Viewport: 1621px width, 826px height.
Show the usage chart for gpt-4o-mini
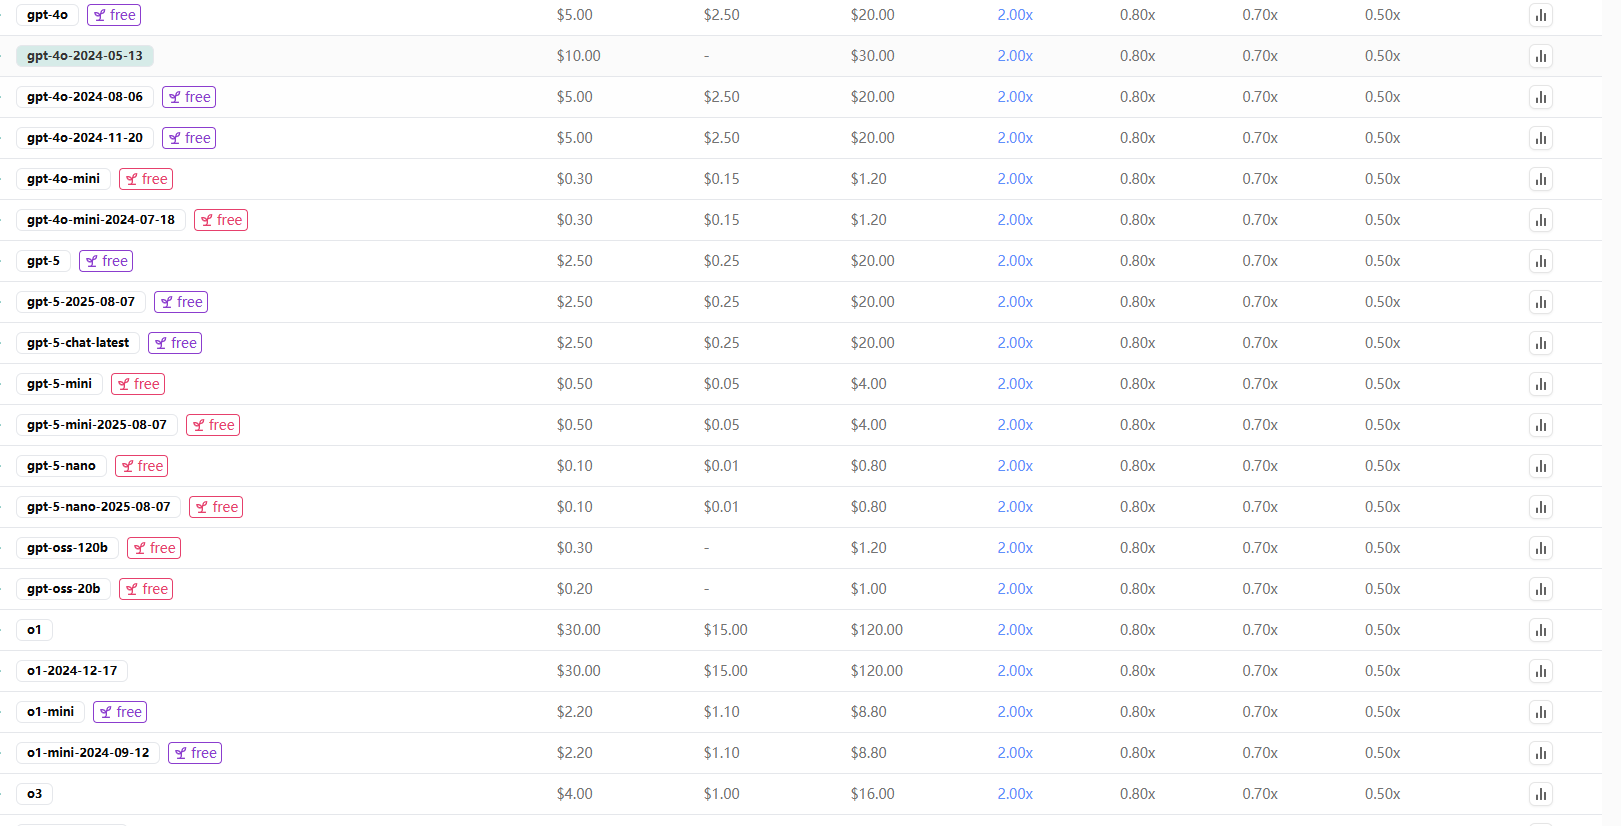pos(1540,179)
